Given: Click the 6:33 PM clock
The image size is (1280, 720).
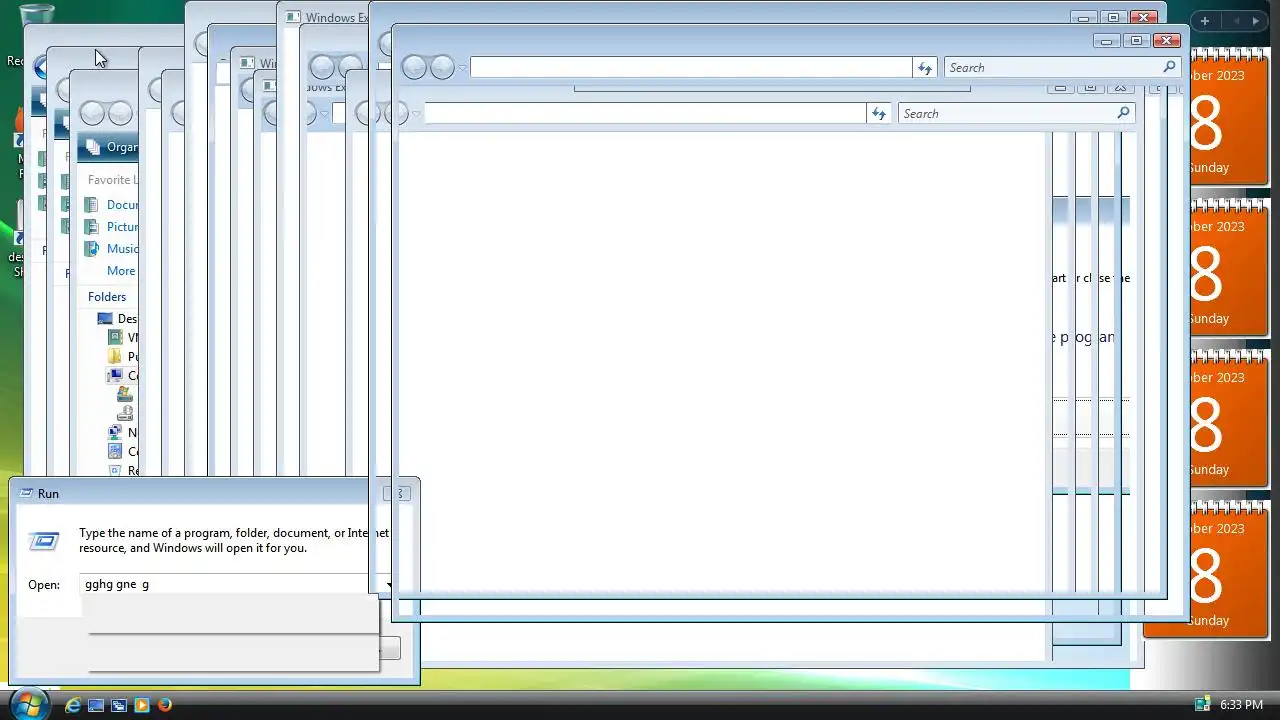Looking at the screenshot, I should pyautogui.click(x=1241, y=705).
